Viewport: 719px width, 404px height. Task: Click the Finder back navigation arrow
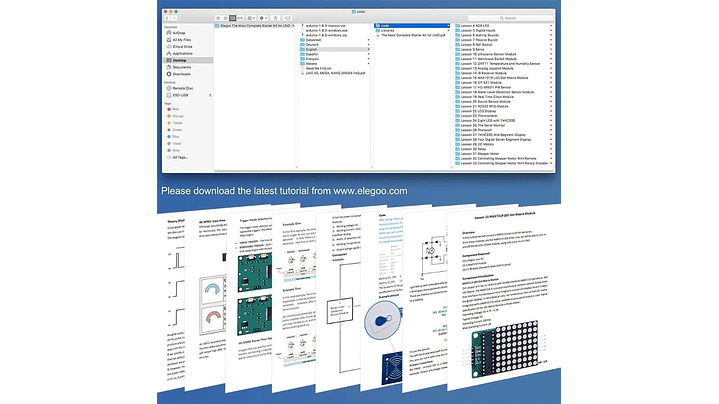167,18
